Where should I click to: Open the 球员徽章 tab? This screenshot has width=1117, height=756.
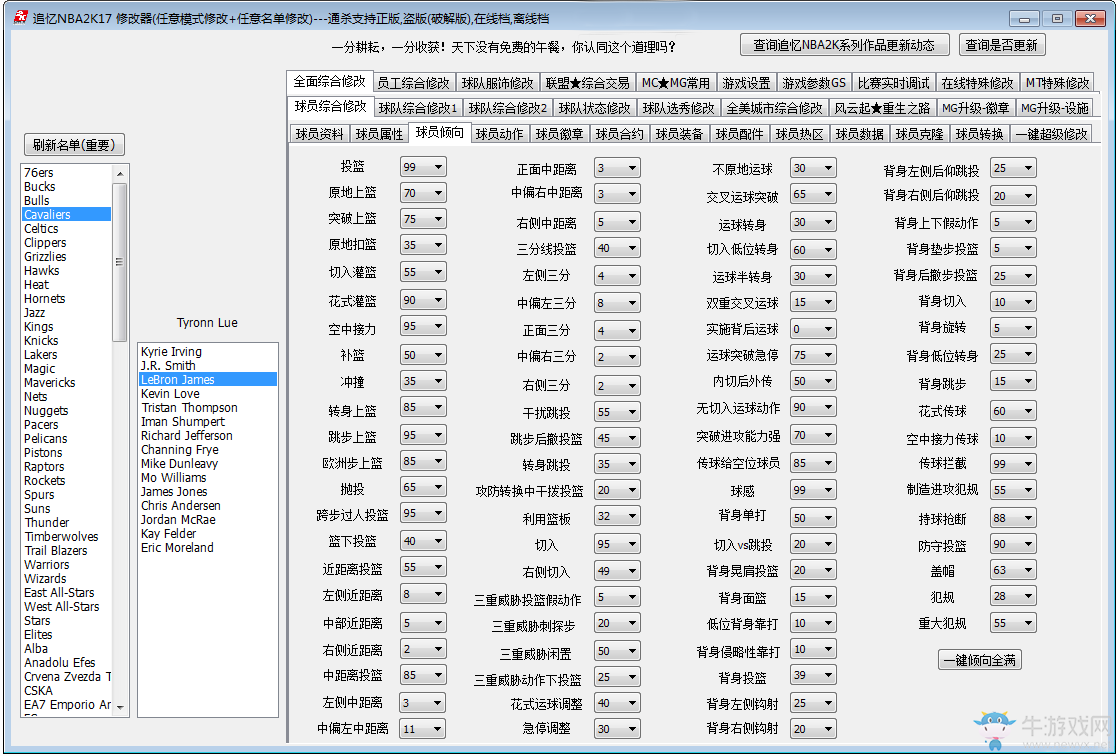click(x=559, y=134)
